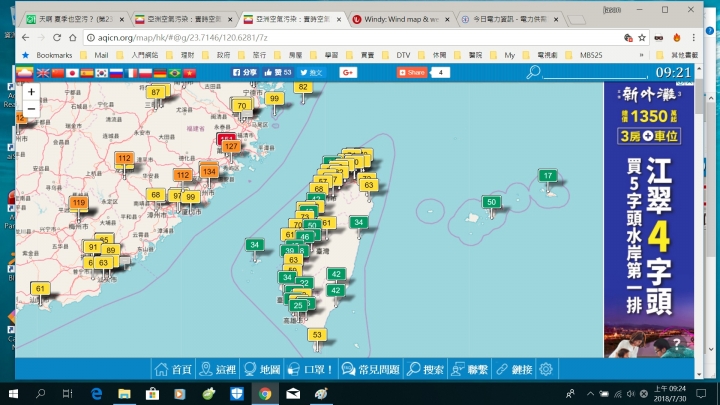Show hidden system tray icons
The image size is (720, 405).
pos(590,394)
